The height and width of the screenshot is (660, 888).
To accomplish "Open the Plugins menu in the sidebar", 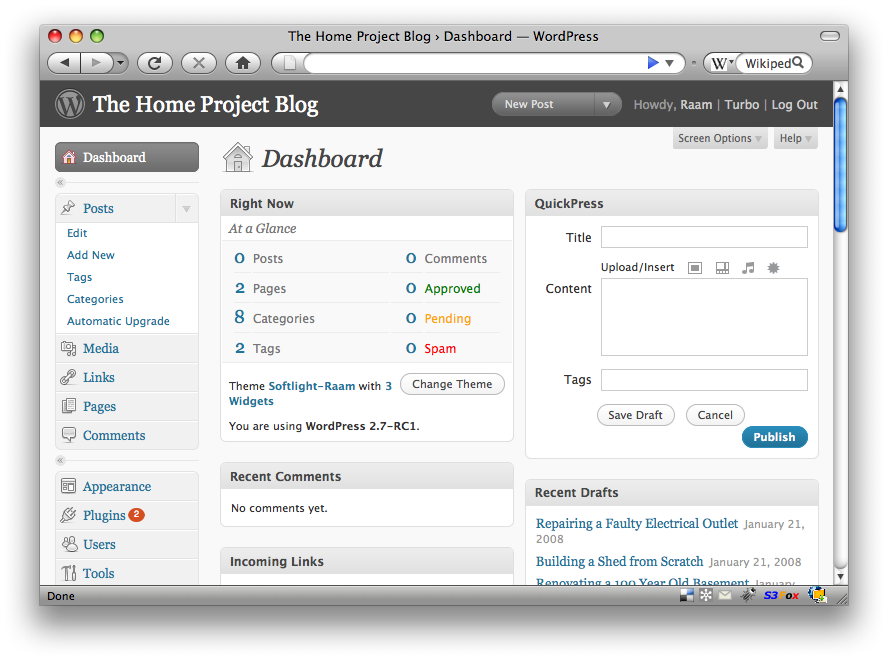I will click(104, 516).
